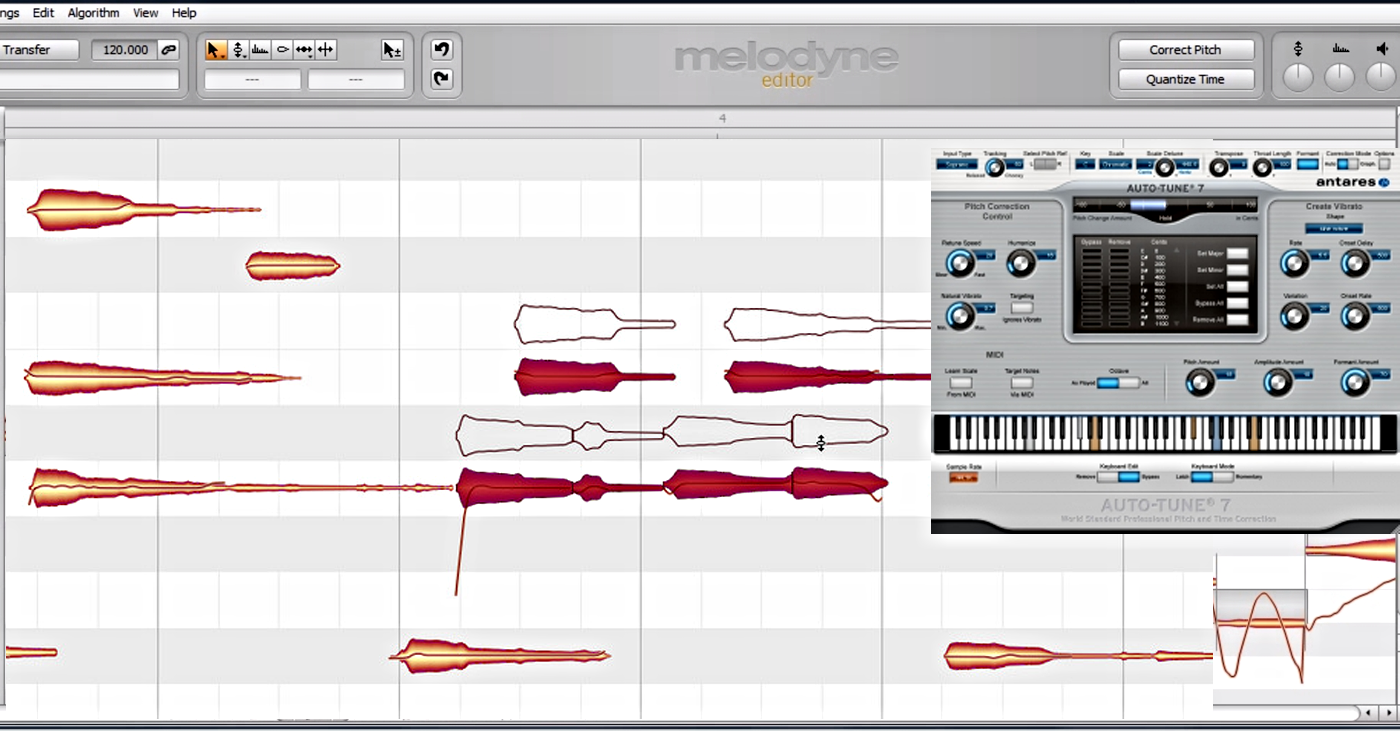The image size is (1400, 731).
Task: Click the Pitch Amount knob
Action: (x=1199, y=382)
